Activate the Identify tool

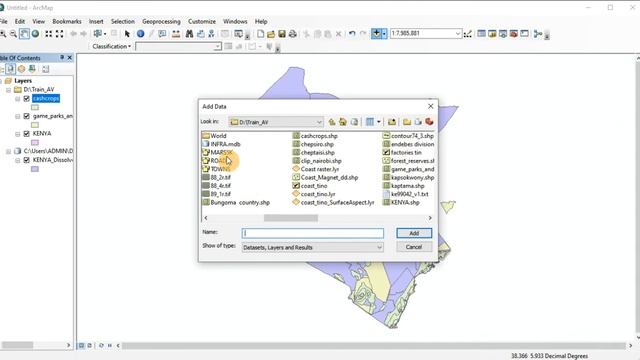click(140, 34)
